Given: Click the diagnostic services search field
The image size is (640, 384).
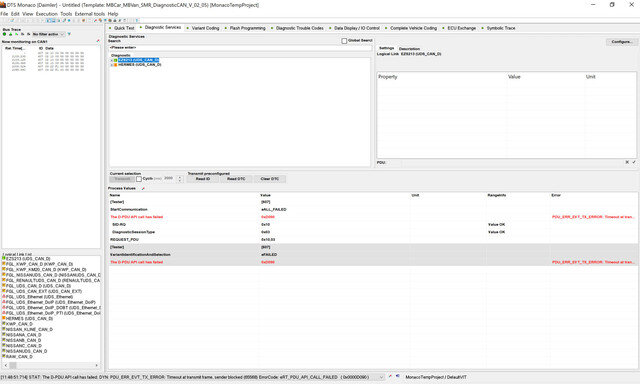Looking at the screenshot, I should pyautogui.click(x=240, y=48).
